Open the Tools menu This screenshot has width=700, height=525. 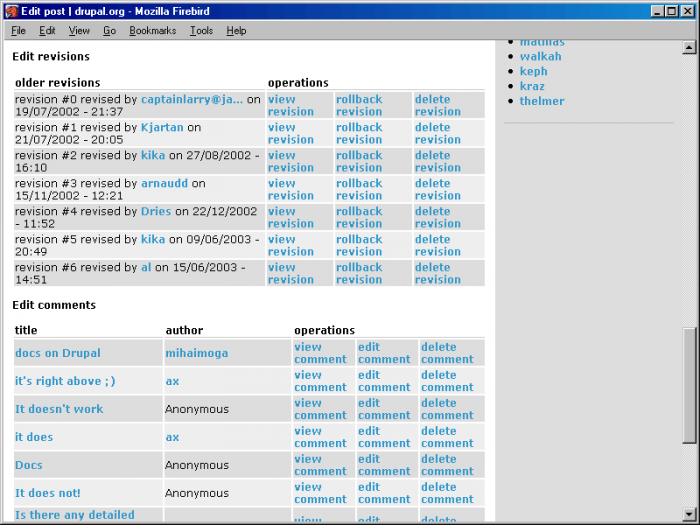pos(201,31)
